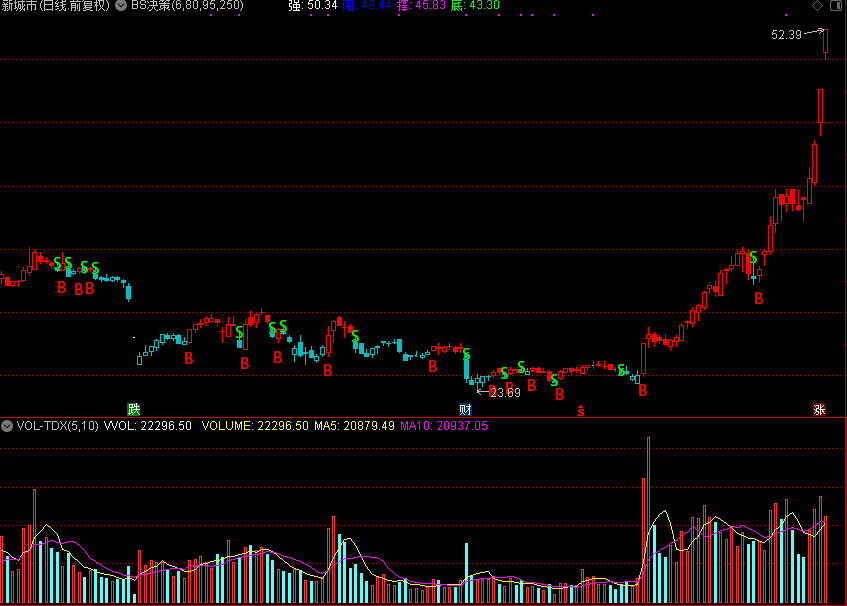Image resolution: width=847 pixels, height=606 pixels.
Task: Click the magenta 撑: 45.83 value
Action: tap(421, 5)
